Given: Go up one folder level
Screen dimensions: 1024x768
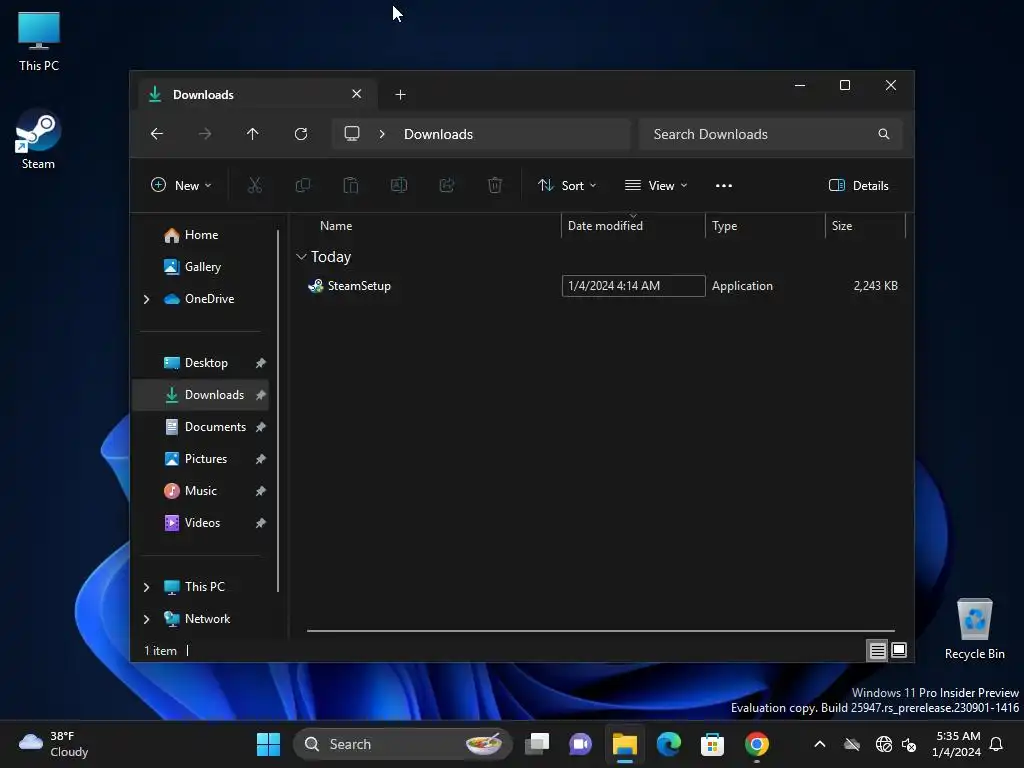Looking at the screenshot, I should pos(253,134).
